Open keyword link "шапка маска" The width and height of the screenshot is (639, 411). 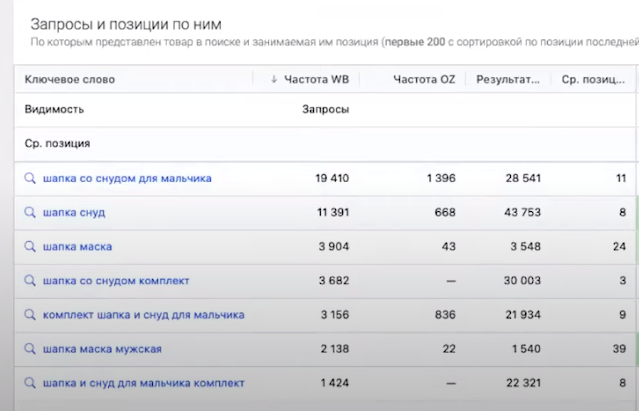[x=77, y=246]
